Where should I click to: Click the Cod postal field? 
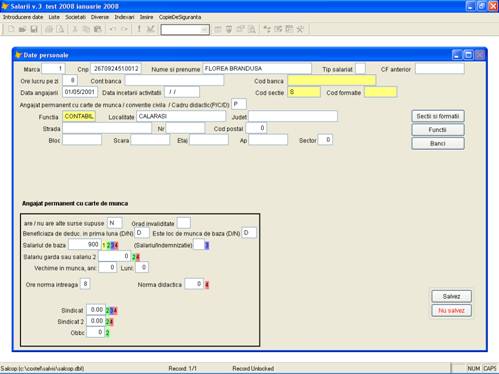point(256,128)
